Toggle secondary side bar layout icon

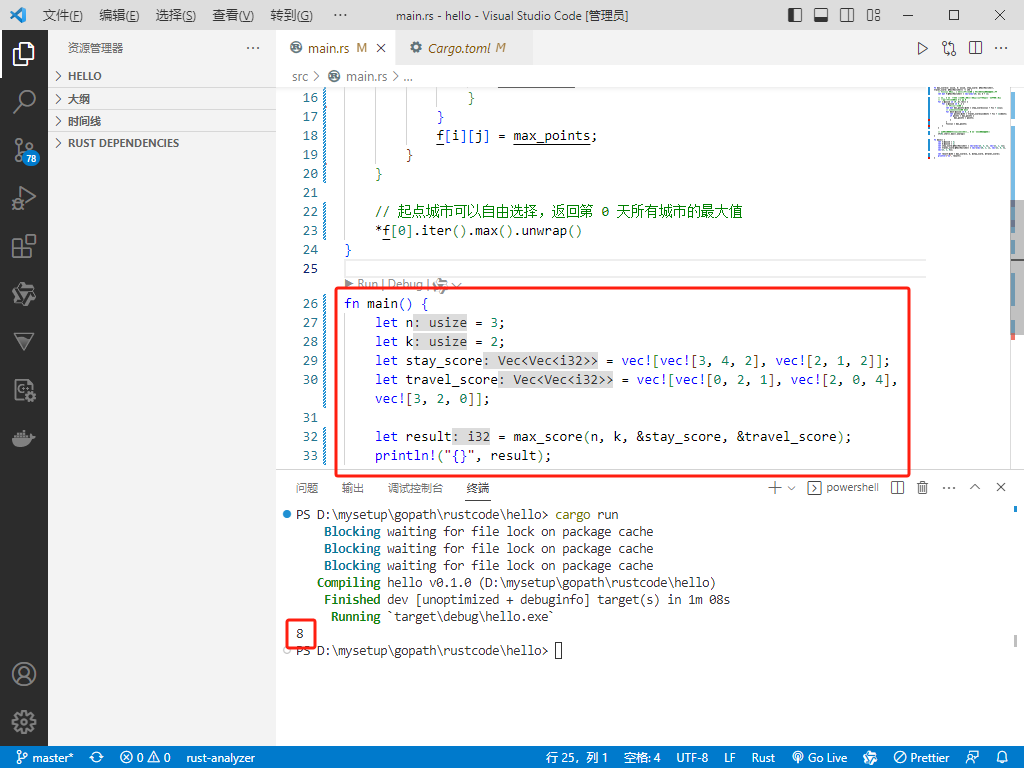[847, 15]
